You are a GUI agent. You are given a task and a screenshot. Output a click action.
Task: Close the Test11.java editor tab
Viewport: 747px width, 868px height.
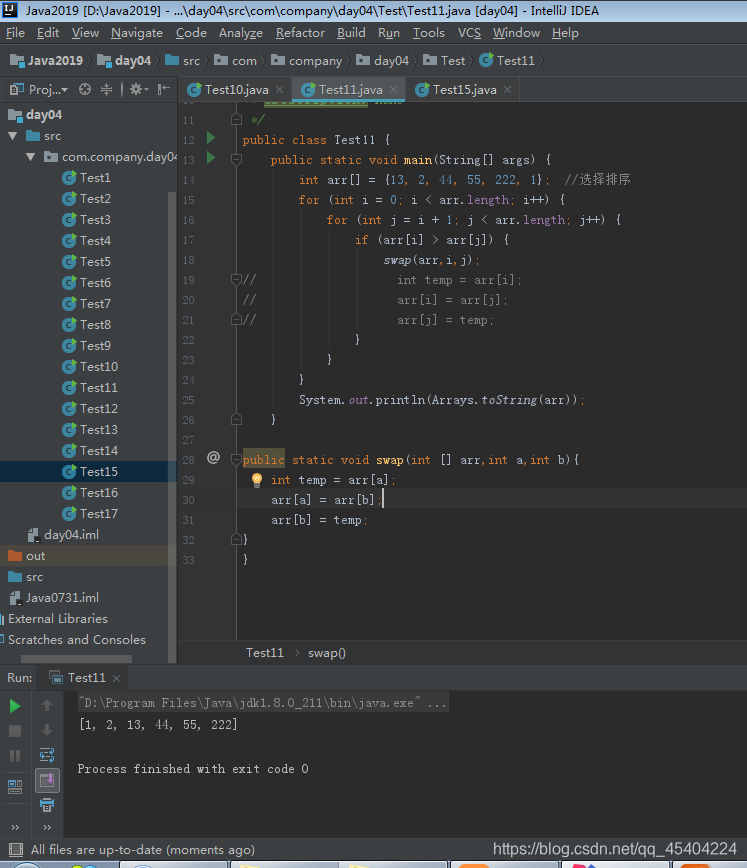point(393,89)
